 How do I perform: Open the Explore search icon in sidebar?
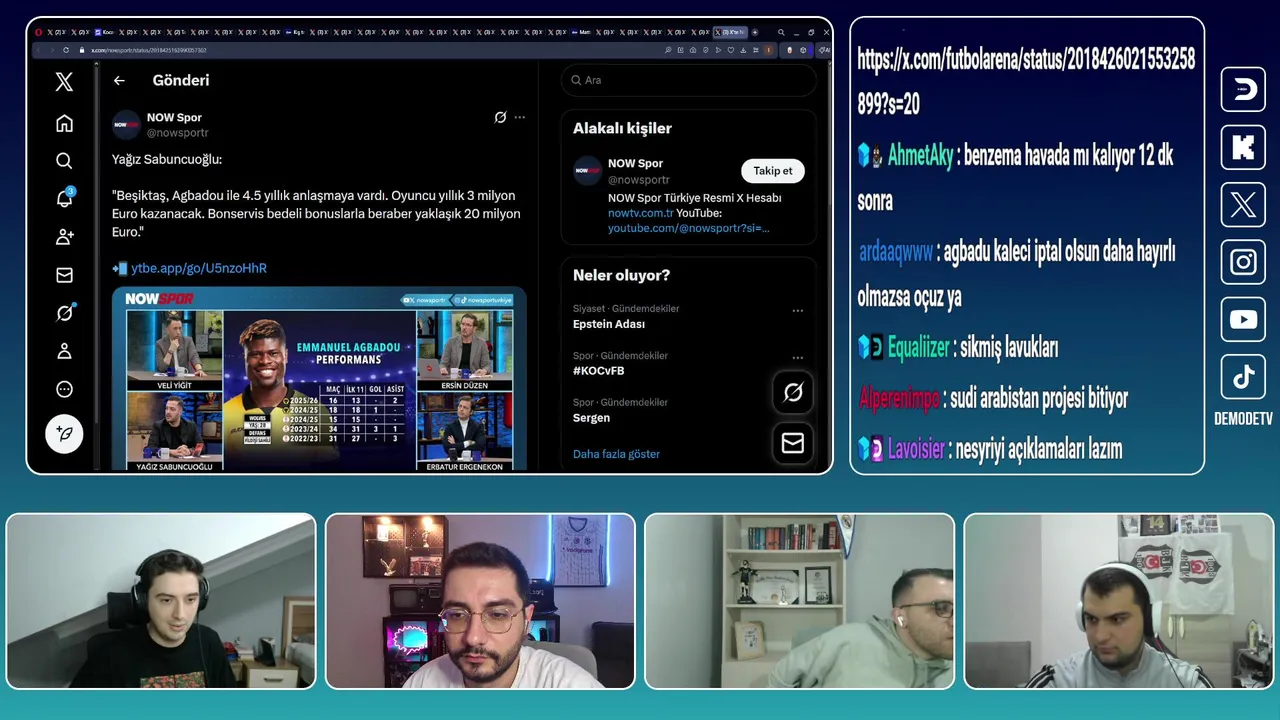pyautogui.click(x=64, y=161)
